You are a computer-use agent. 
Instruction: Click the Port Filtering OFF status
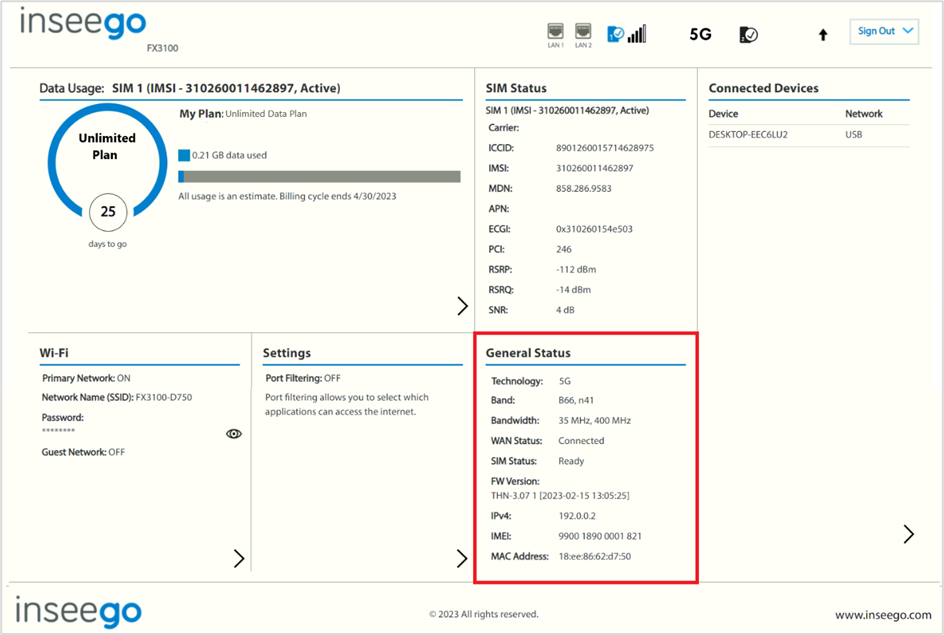(303, 378)
